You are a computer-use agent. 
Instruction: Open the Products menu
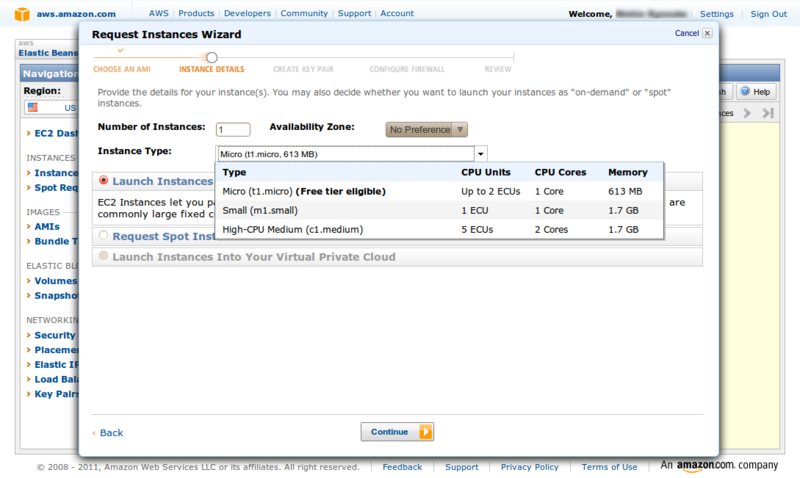click(x=196, y=13)
